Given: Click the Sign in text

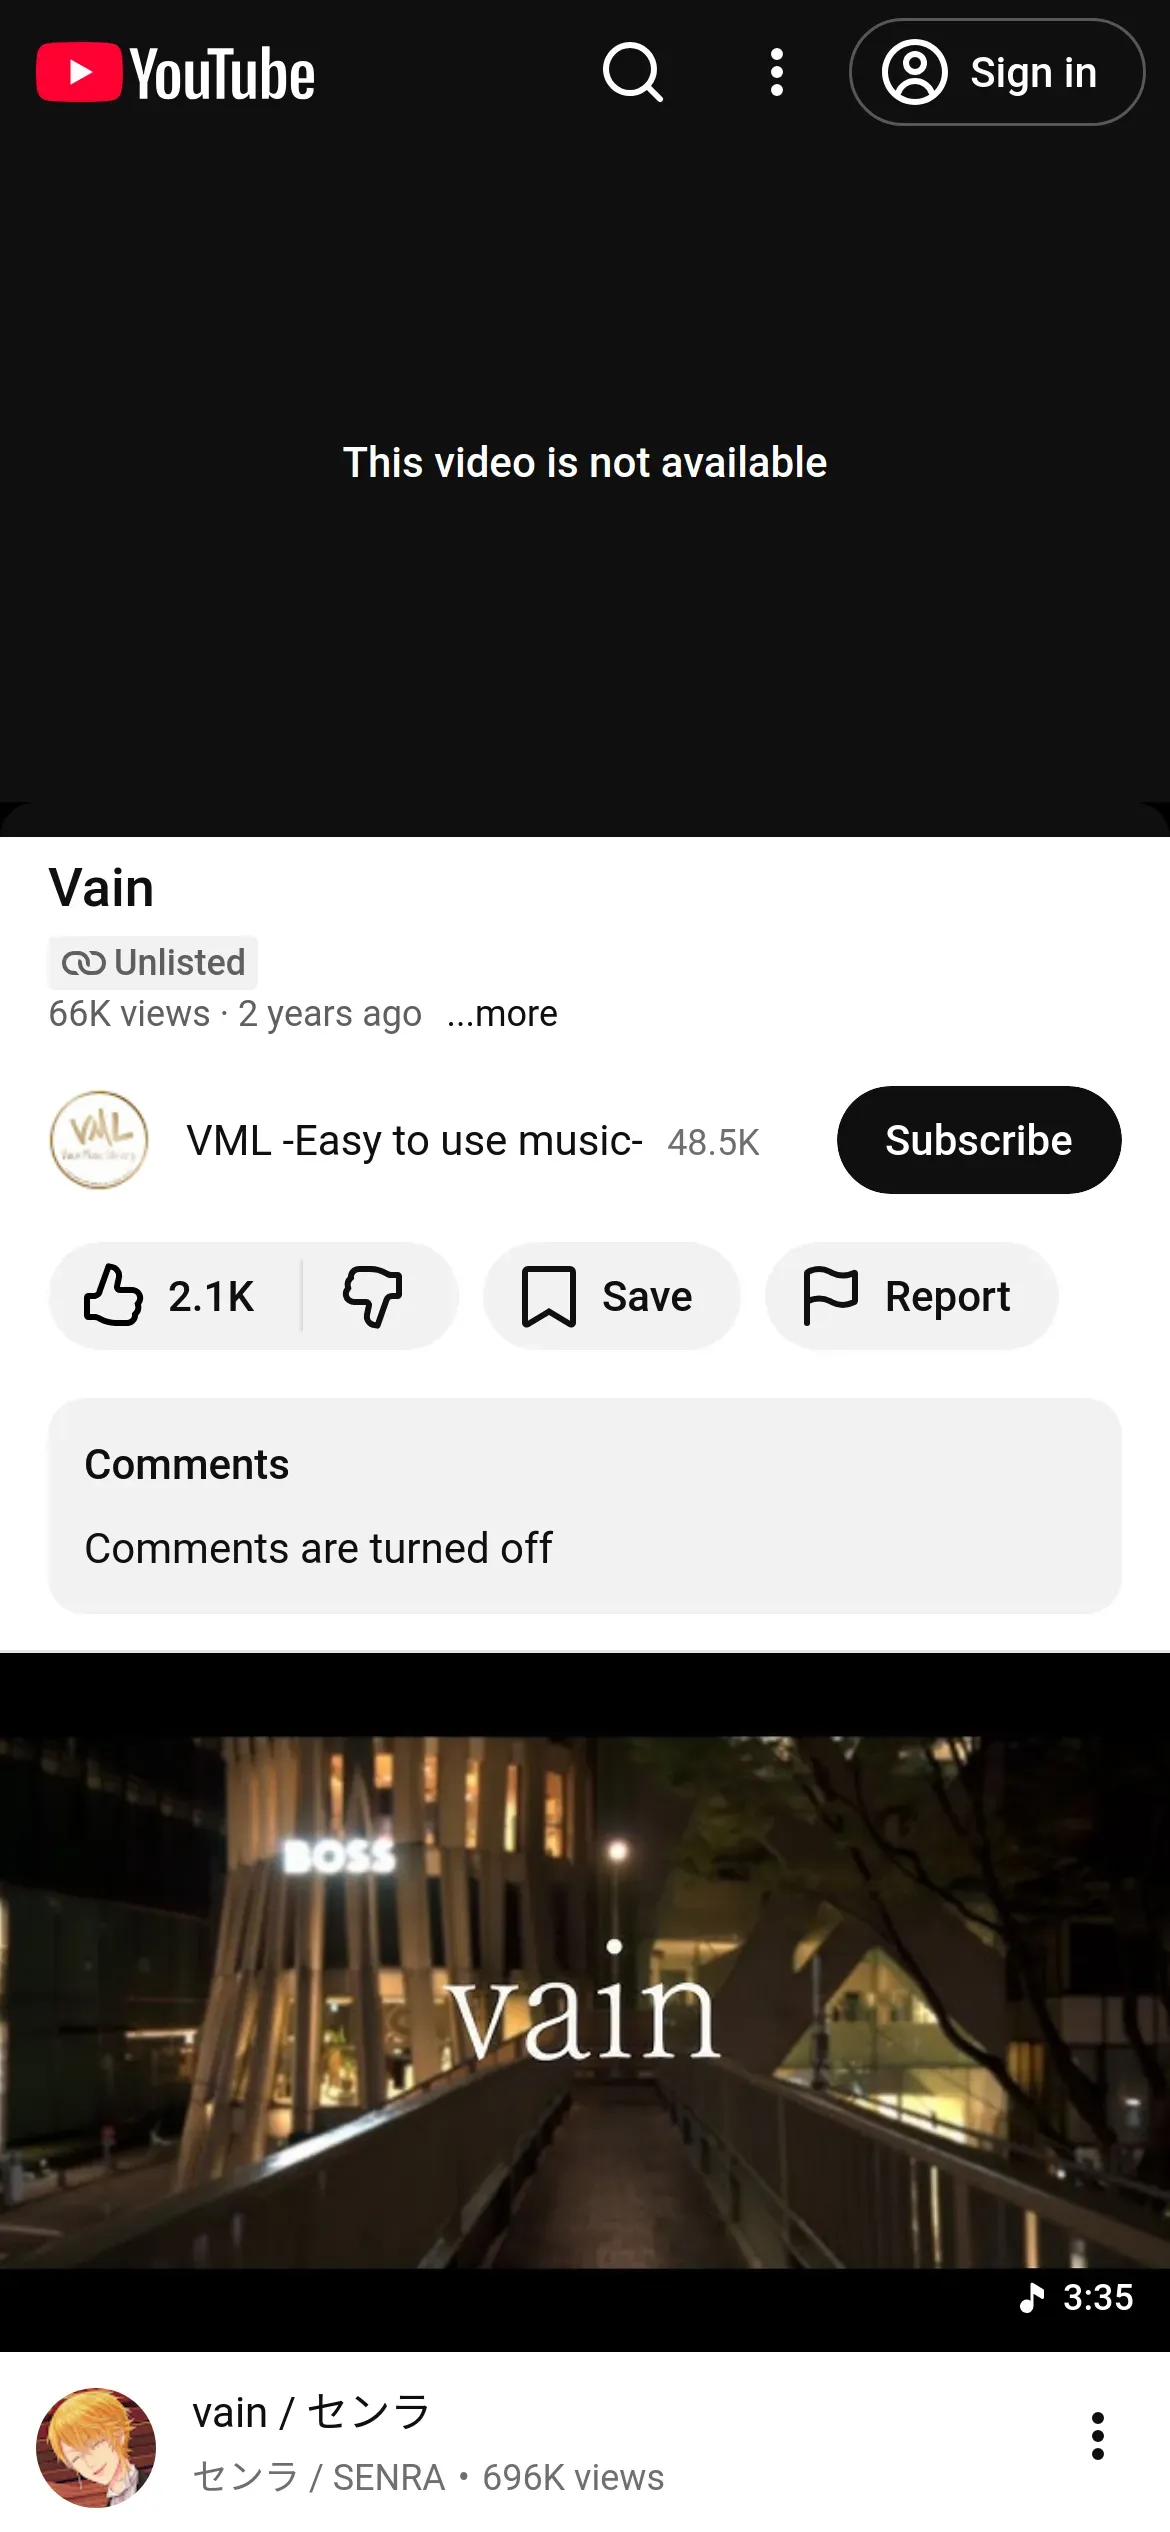Looking at the screenshot, I should [1033, 73].
